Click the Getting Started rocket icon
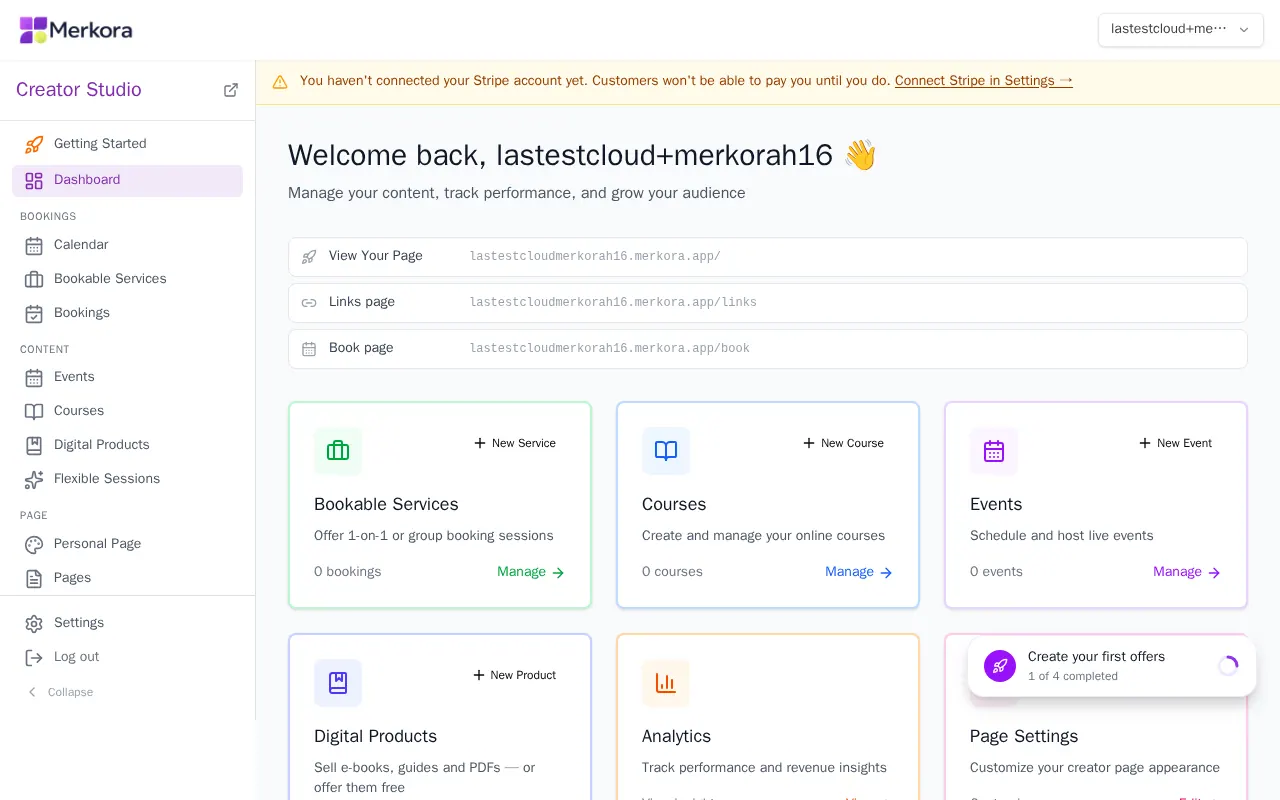This screenshot has width=1280, height=800. [x=34, y=144]
